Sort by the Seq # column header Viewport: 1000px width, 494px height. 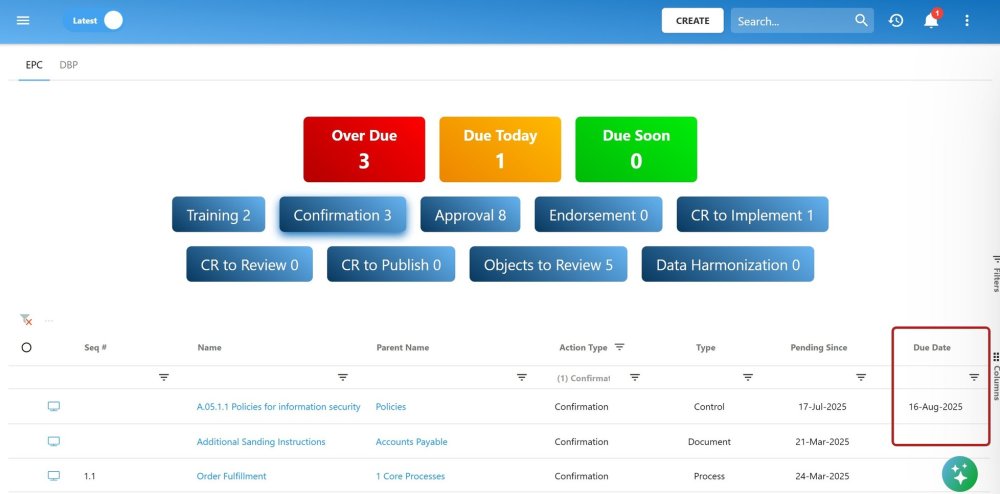pyautogui.click(x=95, y=347)
